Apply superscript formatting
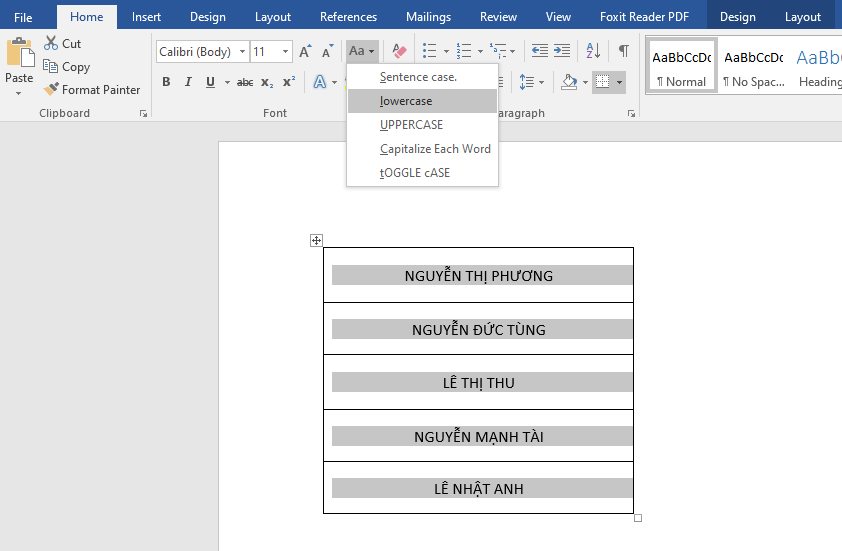This screenshot has height=551, width=842. (x=289, y=82)
